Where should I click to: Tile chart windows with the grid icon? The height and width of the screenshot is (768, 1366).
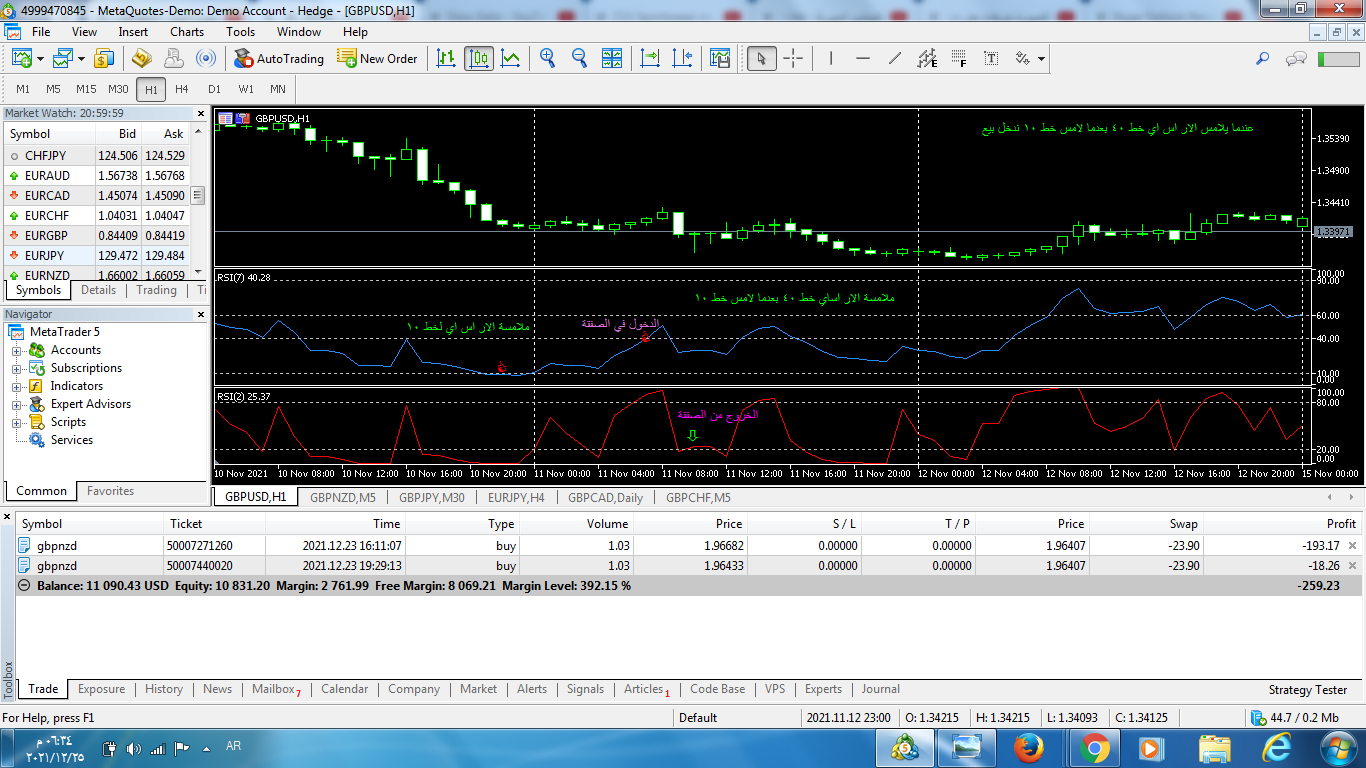[x=612, y=58]
